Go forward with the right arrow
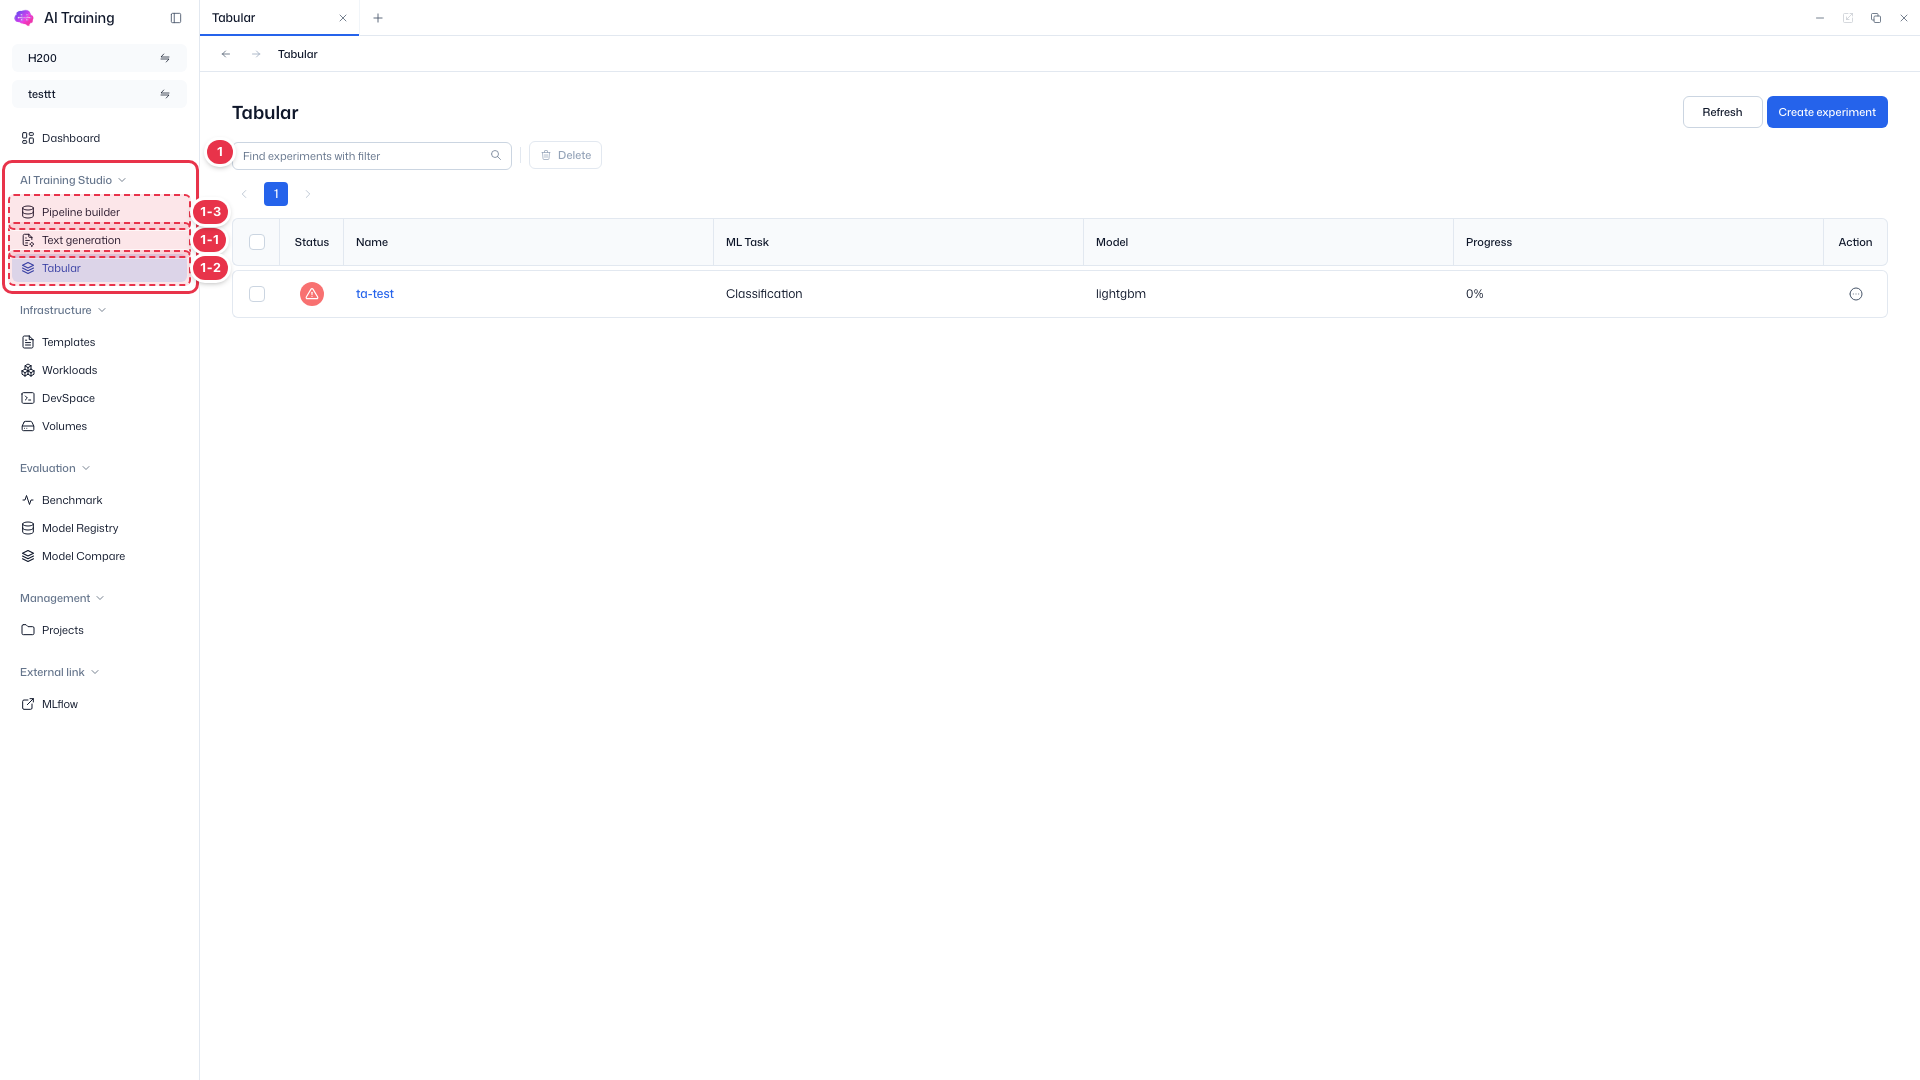 click(256, 54)
